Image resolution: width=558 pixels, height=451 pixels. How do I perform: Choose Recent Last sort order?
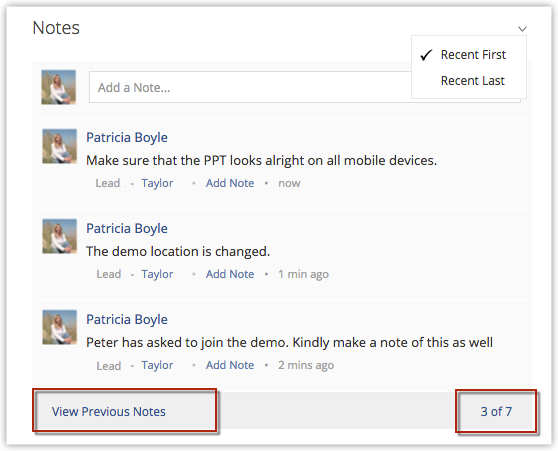coord(472,81)
